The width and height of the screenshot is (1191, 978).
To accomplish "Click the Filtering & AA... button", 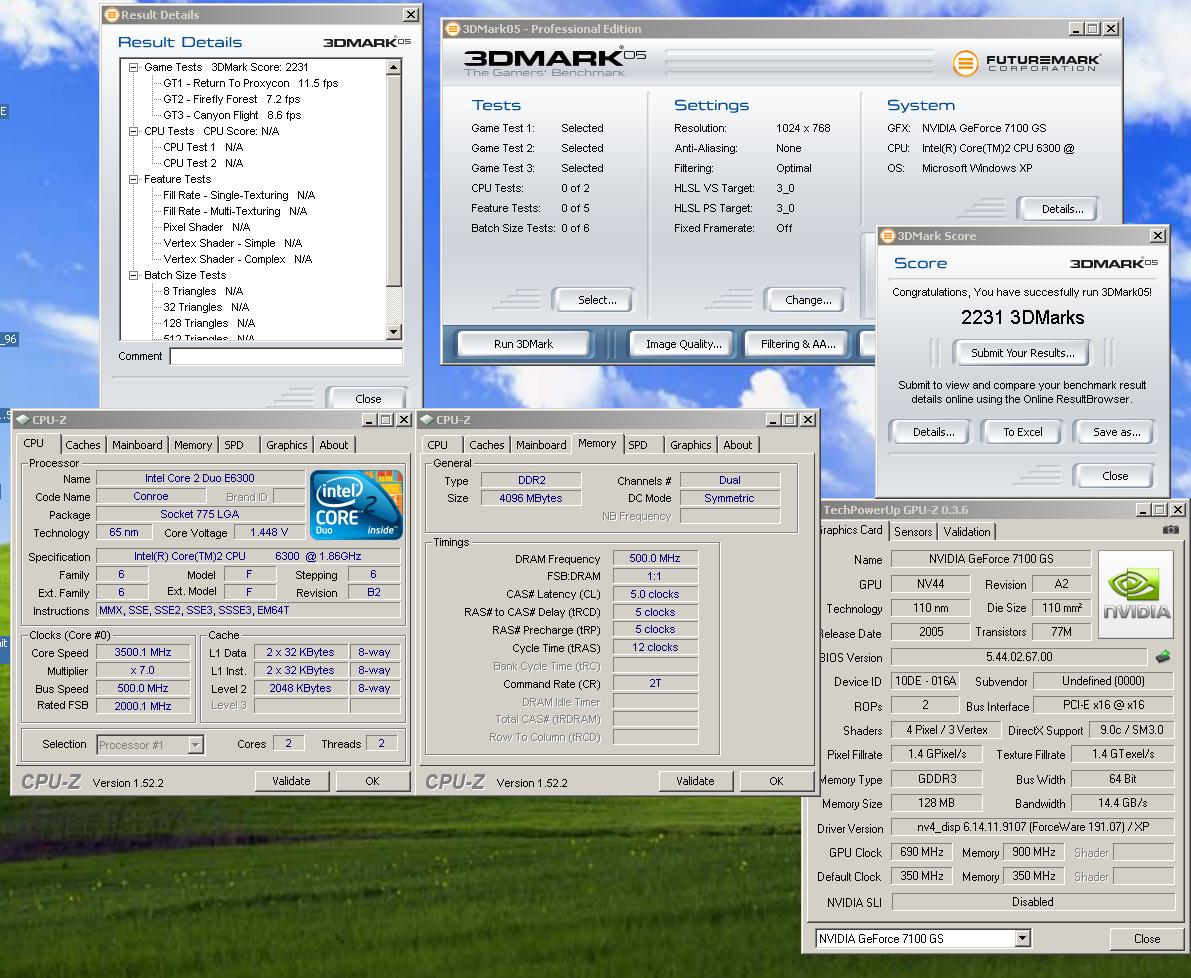I will pyautogui.click(x=798, y=344).
